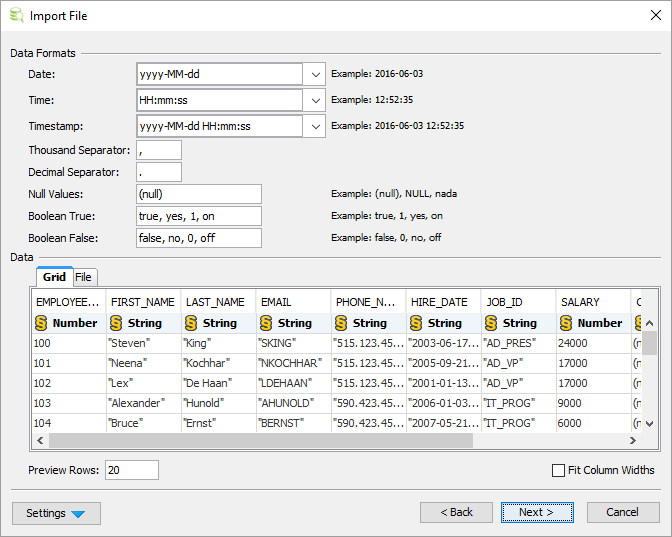Select the cell "AD_PRES"
This screenshot has width=672, height=537.
tap(519, 343)
